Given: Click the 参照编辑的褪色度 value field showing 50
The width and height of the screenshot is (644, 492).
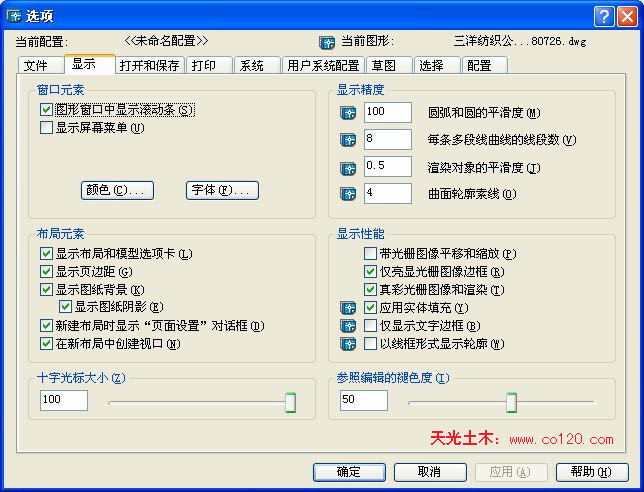Looking at the screenshot, I should [363, 400].
